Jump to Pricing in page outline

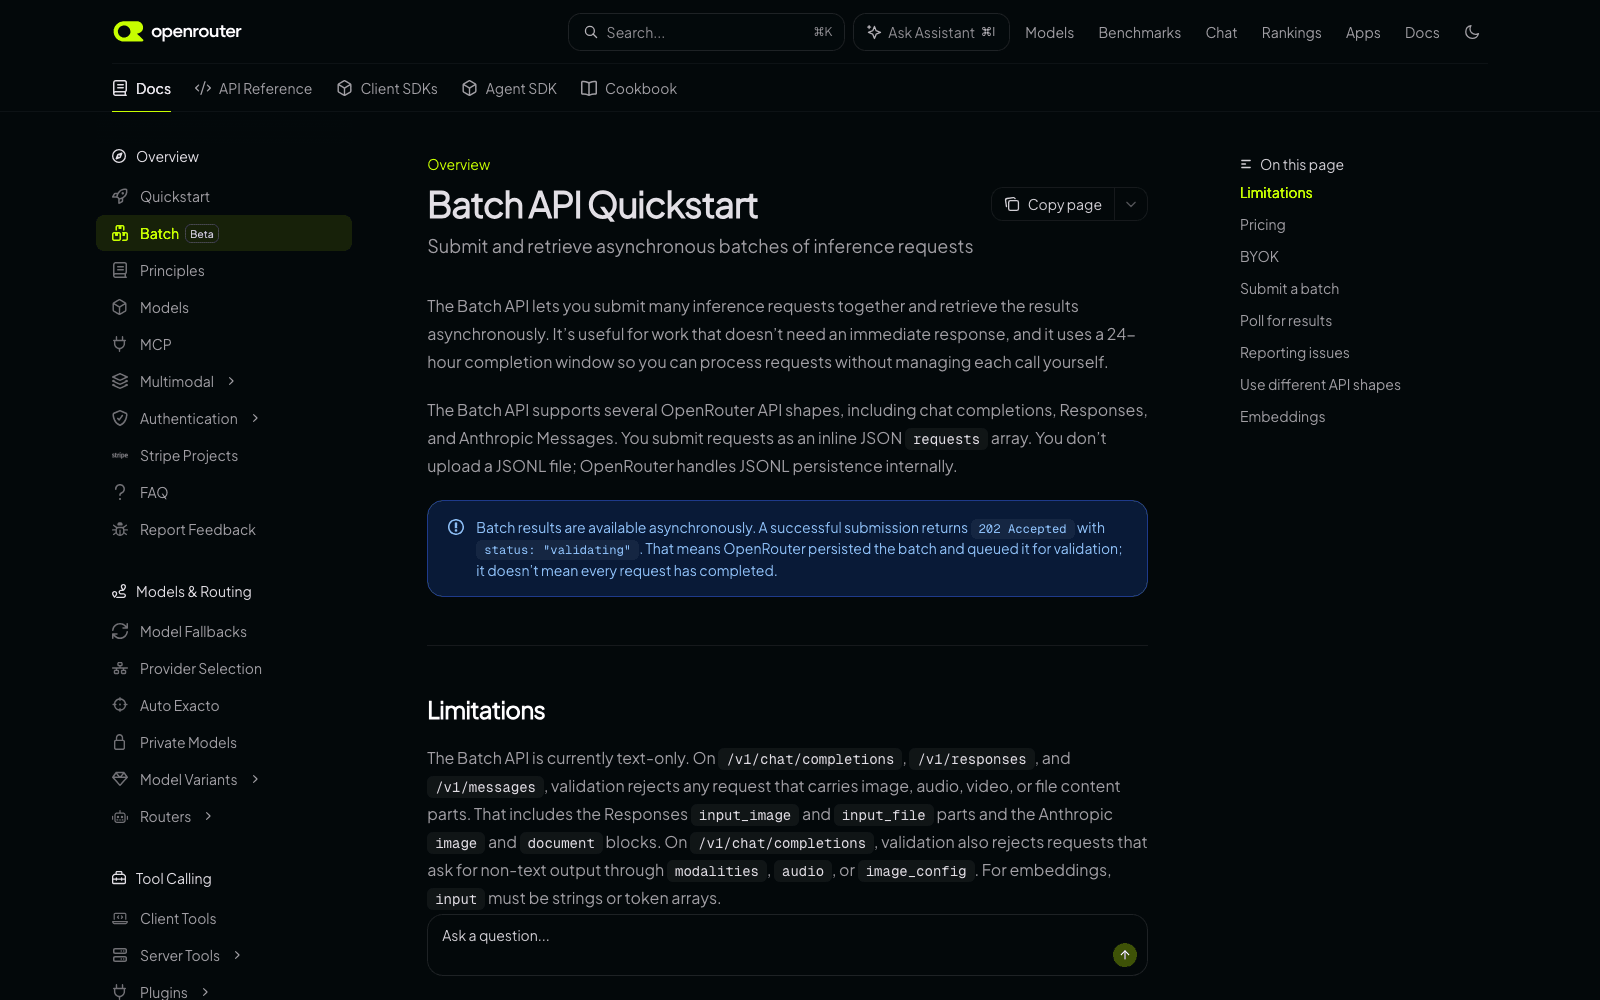[1262, 225]
